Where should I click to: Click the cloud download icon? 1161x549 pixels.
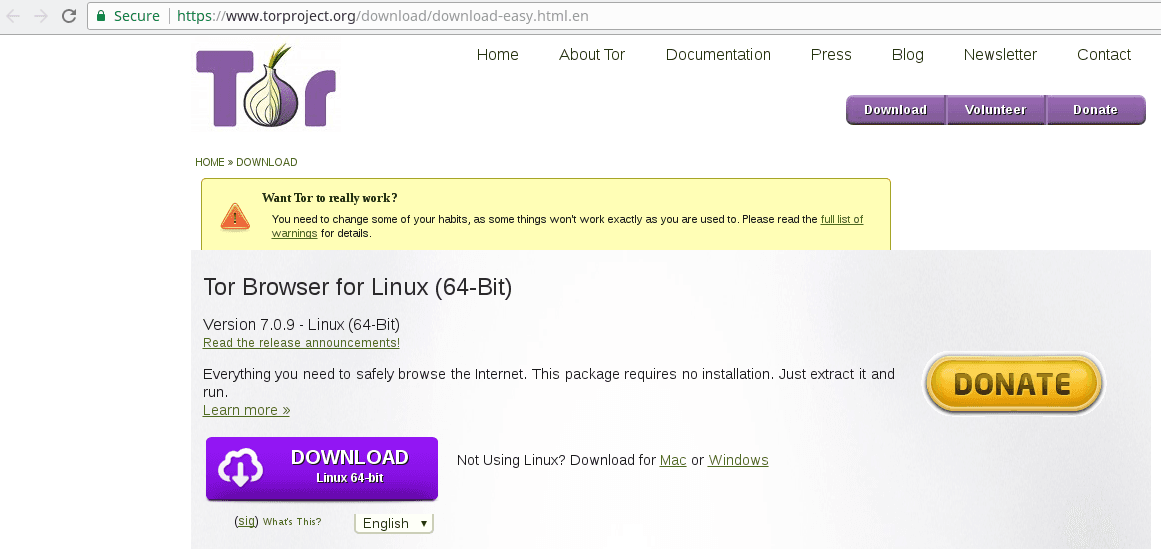pos(241,468)
